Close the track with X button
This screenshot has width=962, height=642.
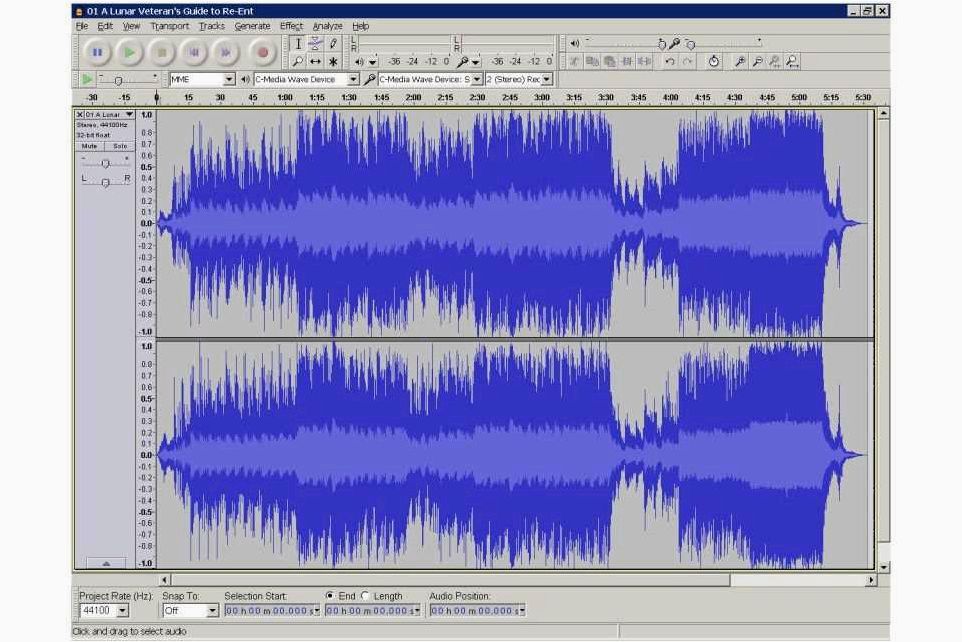(x=80, y=115)
